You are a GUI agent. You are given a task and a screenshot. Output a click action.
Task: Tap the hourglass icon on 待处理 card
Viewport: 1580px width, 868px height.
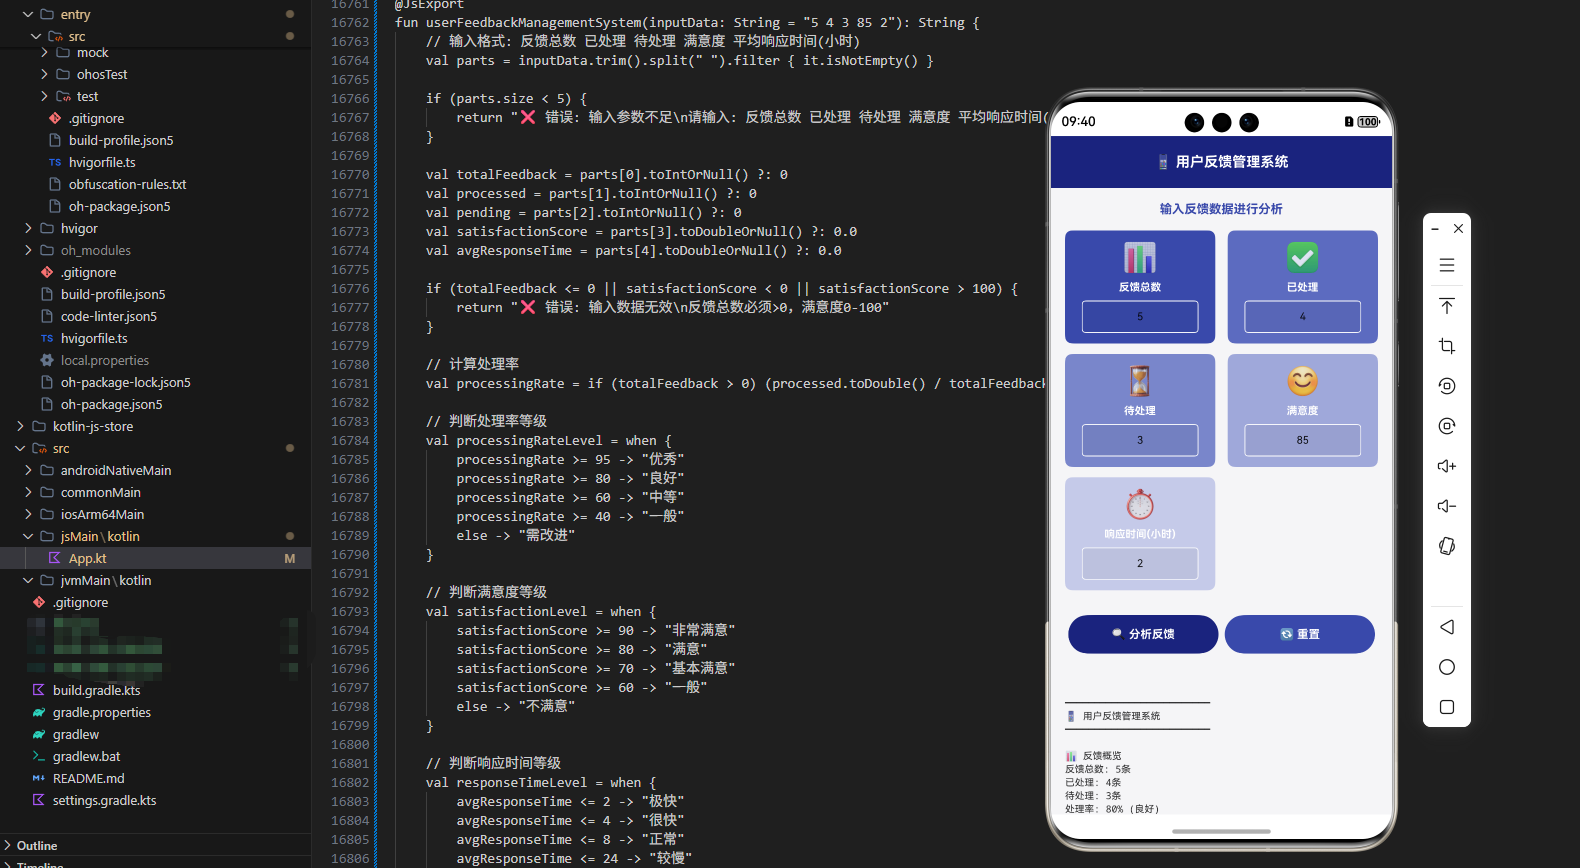coord(1140,381)
